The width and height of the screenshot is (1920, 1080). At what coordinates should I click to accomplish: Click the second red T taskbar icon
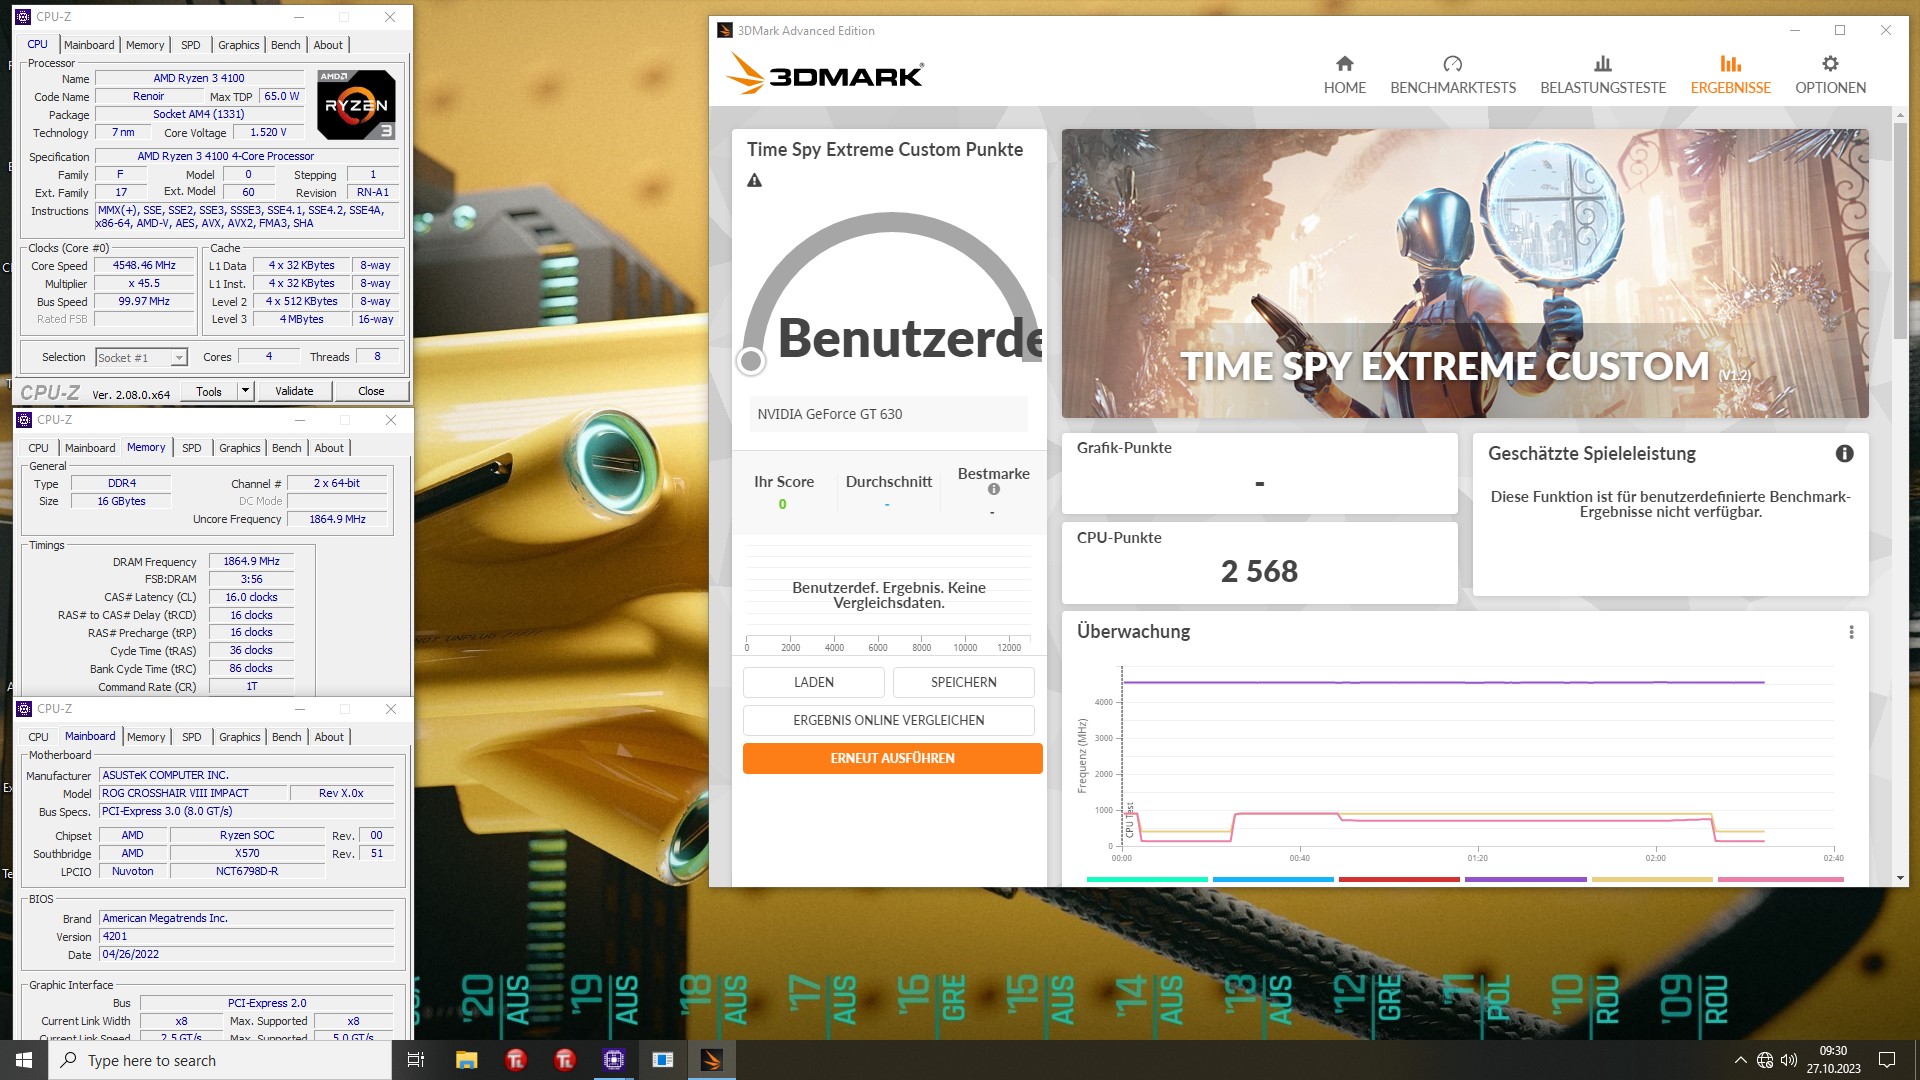click(565, 1060)
